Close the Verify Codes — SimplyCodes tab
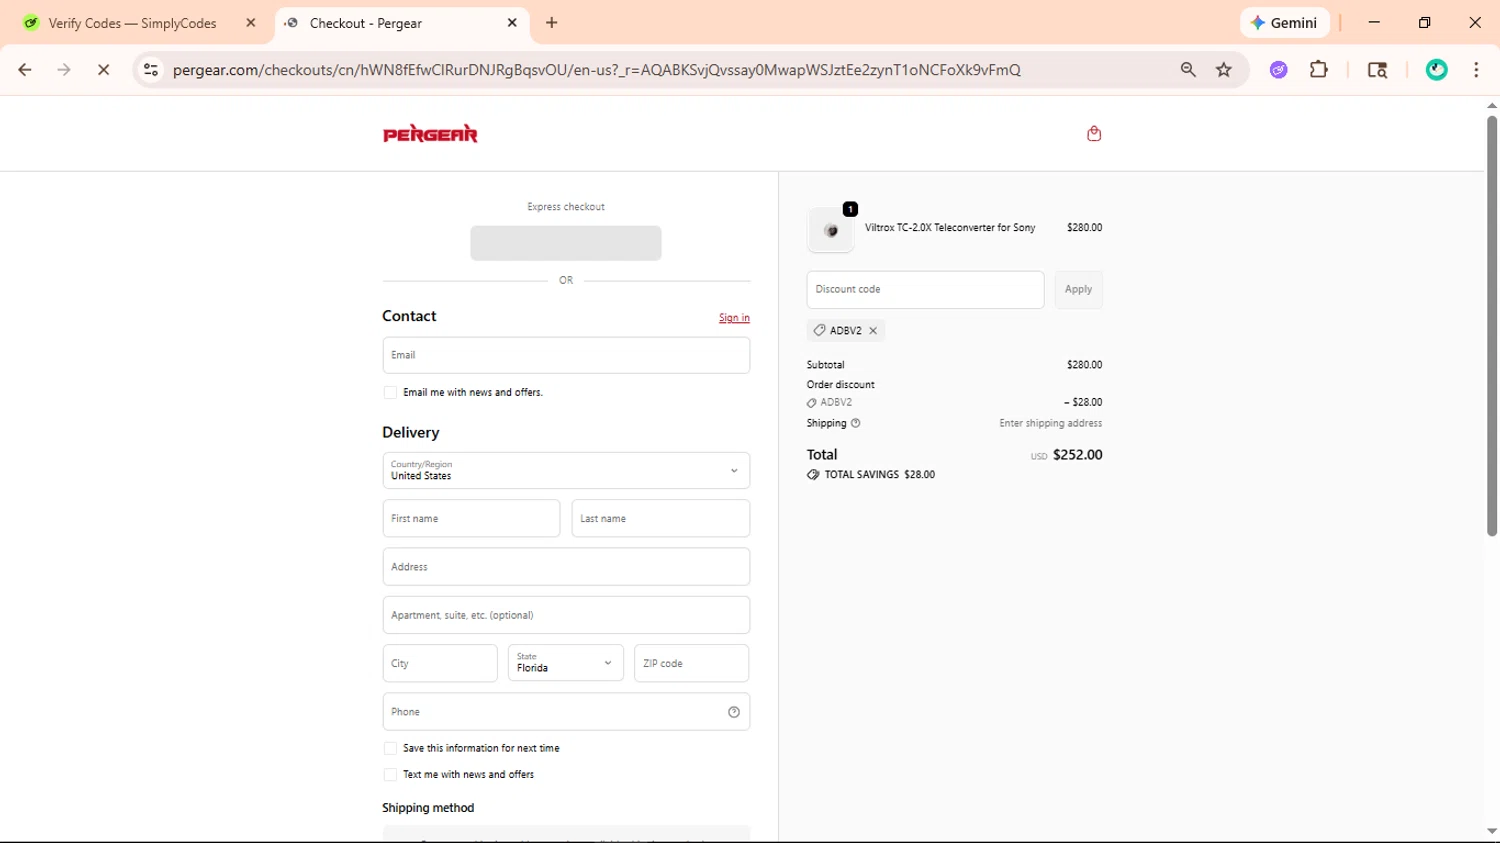The height and width of the screenshot is (843, 1500). pos(251,23)
